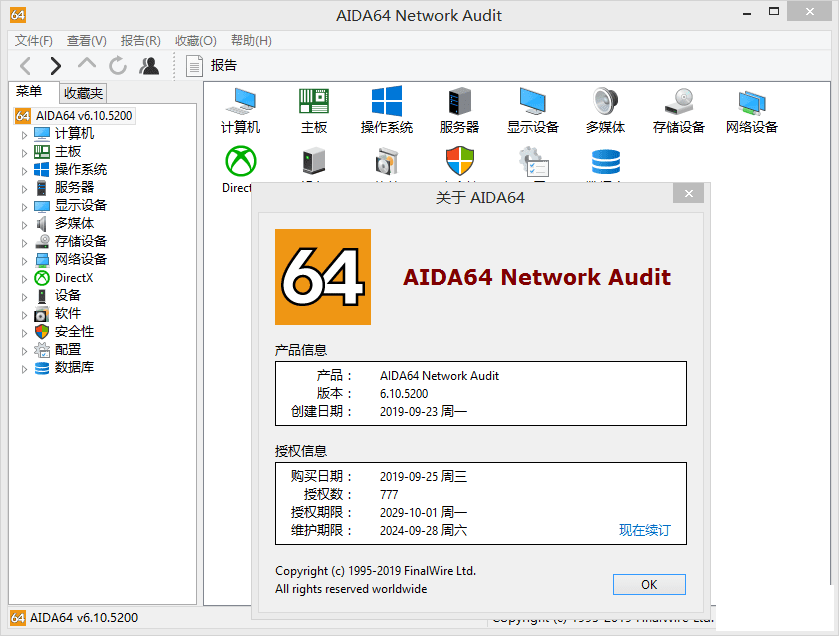Open the devices tower icon in main pane
Viewport: 839px width, 636px height.
314,162
